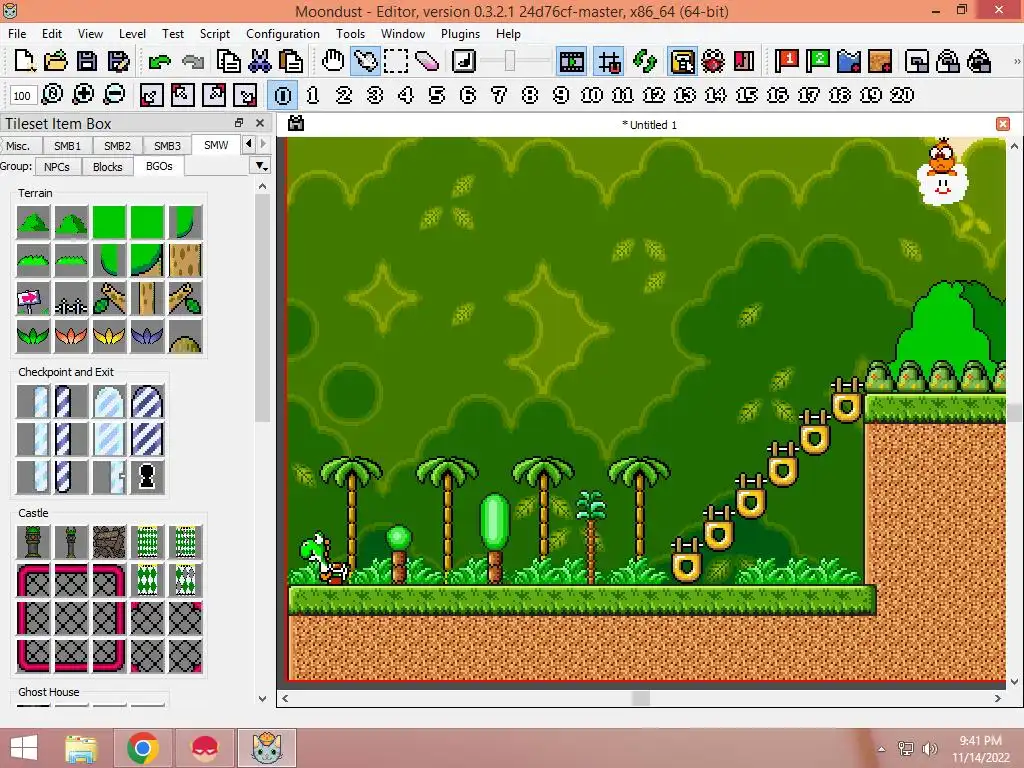1024x768 pixels.
Task: Open Chrome from the taskbar
Action: click(x=142, y=748)
